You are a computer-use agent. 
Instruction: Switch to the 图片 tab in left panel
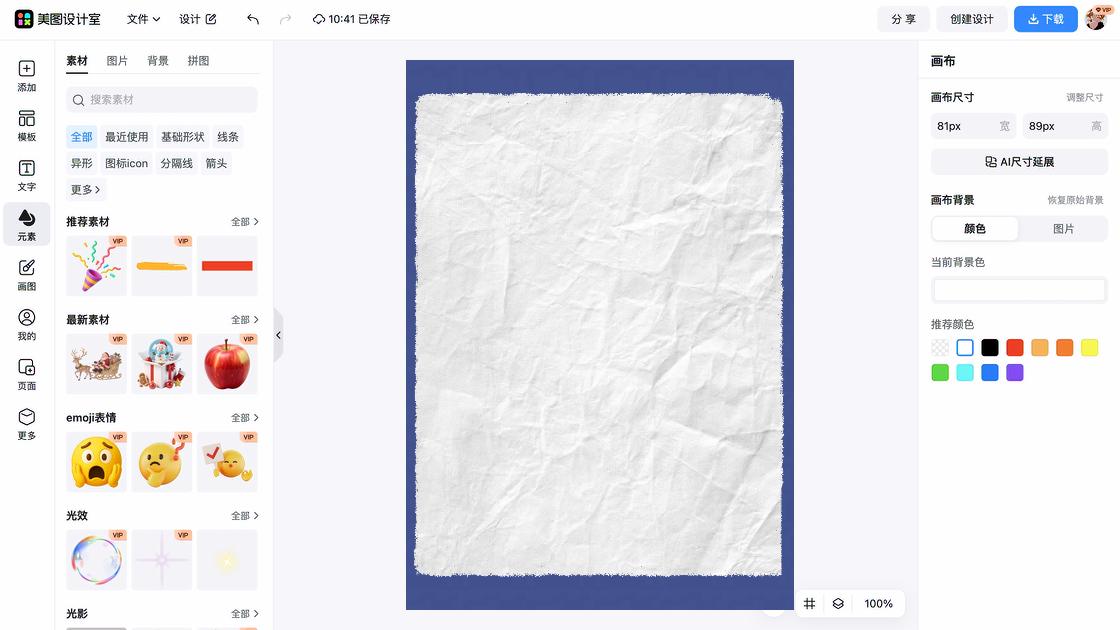coord(117,61)
